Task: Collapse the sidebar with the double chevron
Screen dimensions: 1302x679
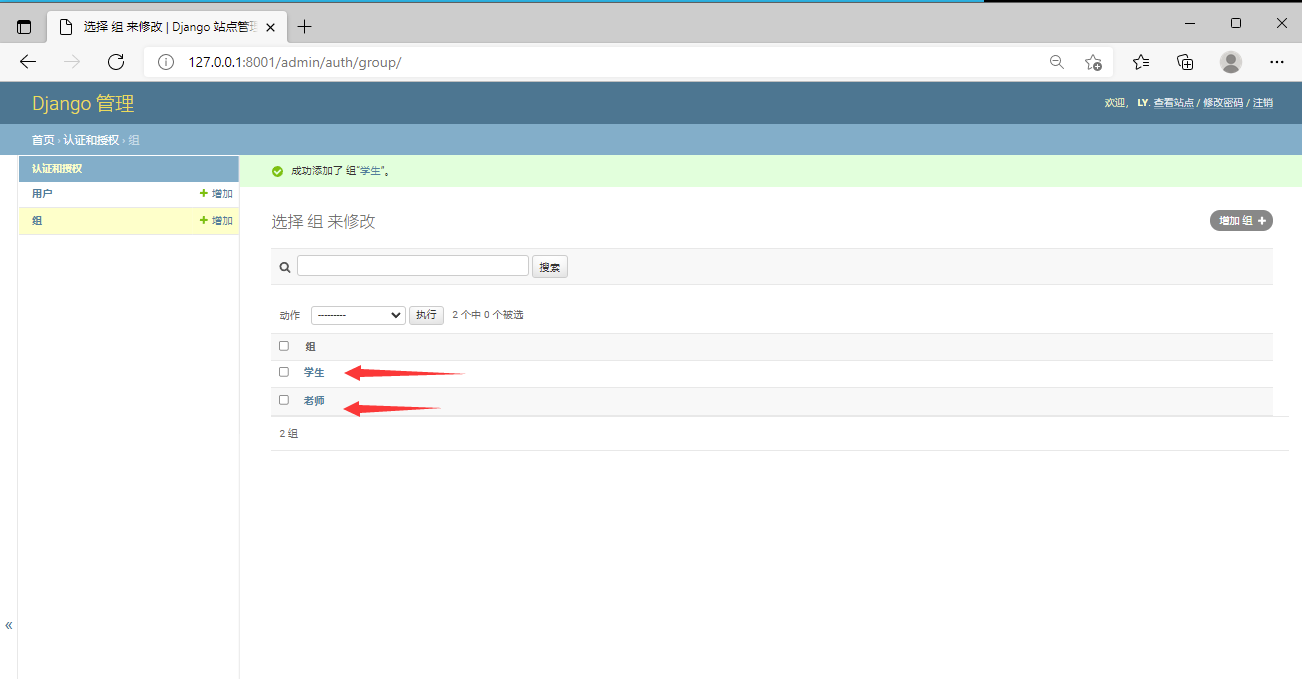Action: click(x=9, y=626)
